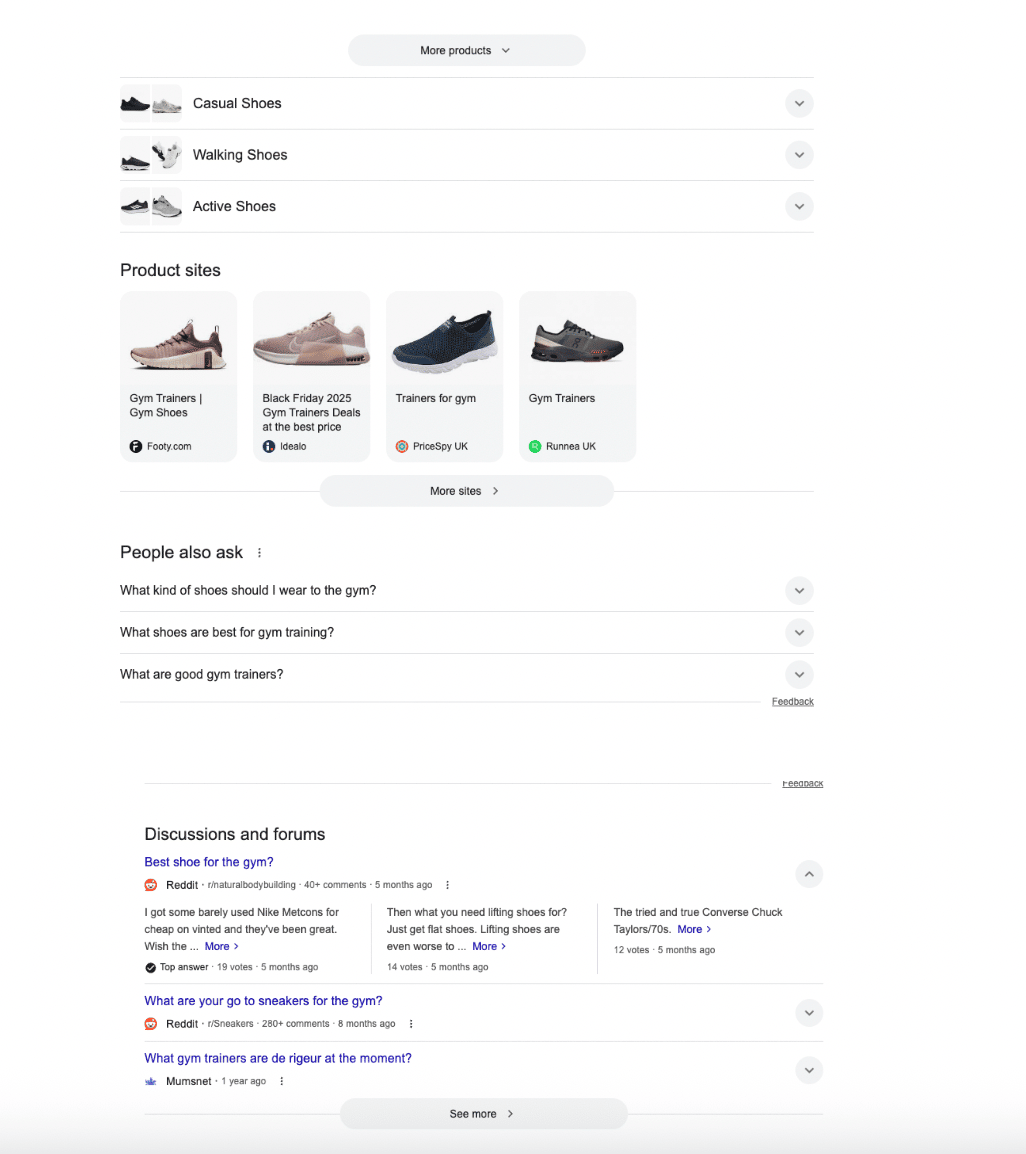The height and width of the screenshot is (1154, 1026).
Task: Click the Idealo site favicon
Action: pos(269,446)
